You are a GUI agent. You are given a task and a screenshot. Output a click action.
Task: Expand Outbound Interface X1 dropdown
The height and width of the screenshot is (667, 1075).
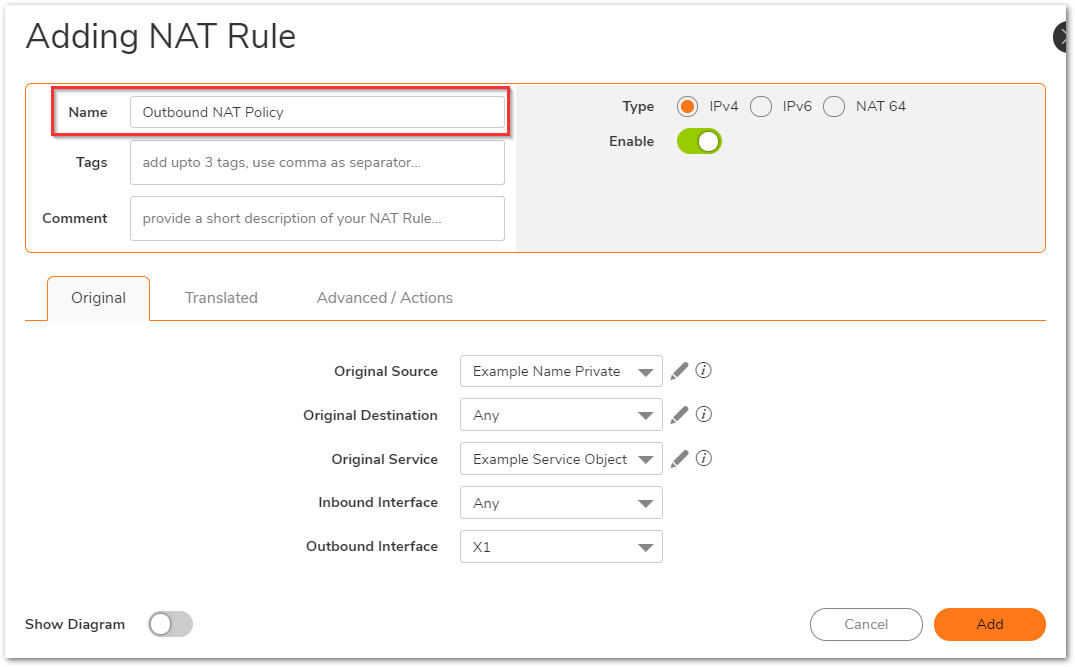click(561, 547)
